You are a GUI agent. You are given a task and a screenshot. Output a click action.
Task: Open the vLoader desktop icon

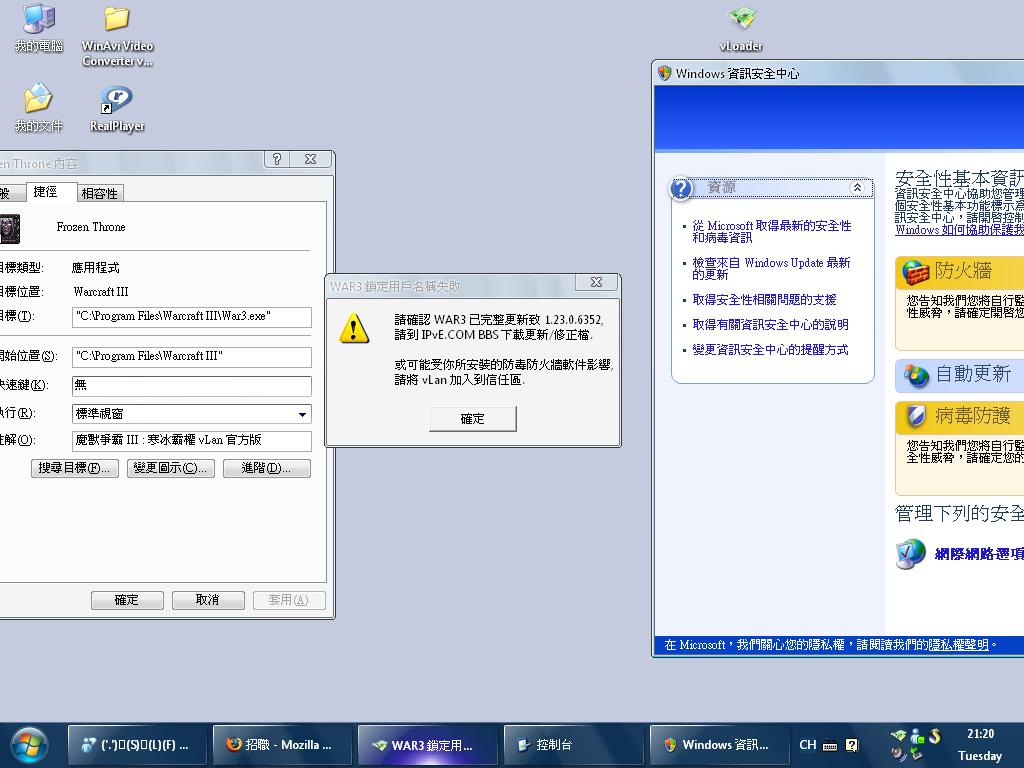tap(741, 20)
